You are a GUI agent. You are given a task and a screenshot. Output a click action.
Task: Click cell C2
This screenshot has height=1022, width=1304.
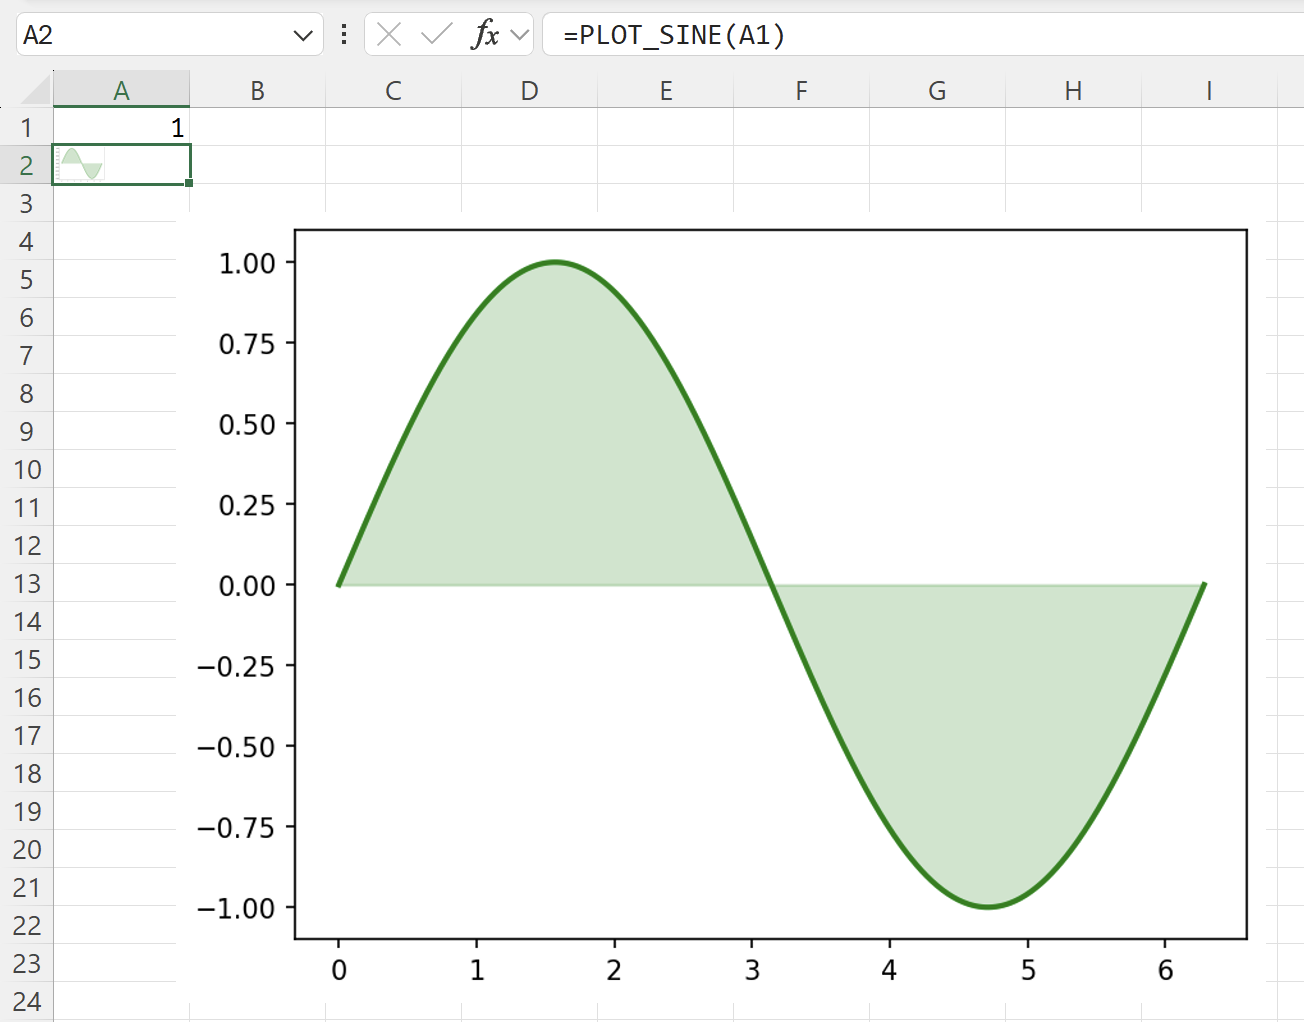click(393, 165)
